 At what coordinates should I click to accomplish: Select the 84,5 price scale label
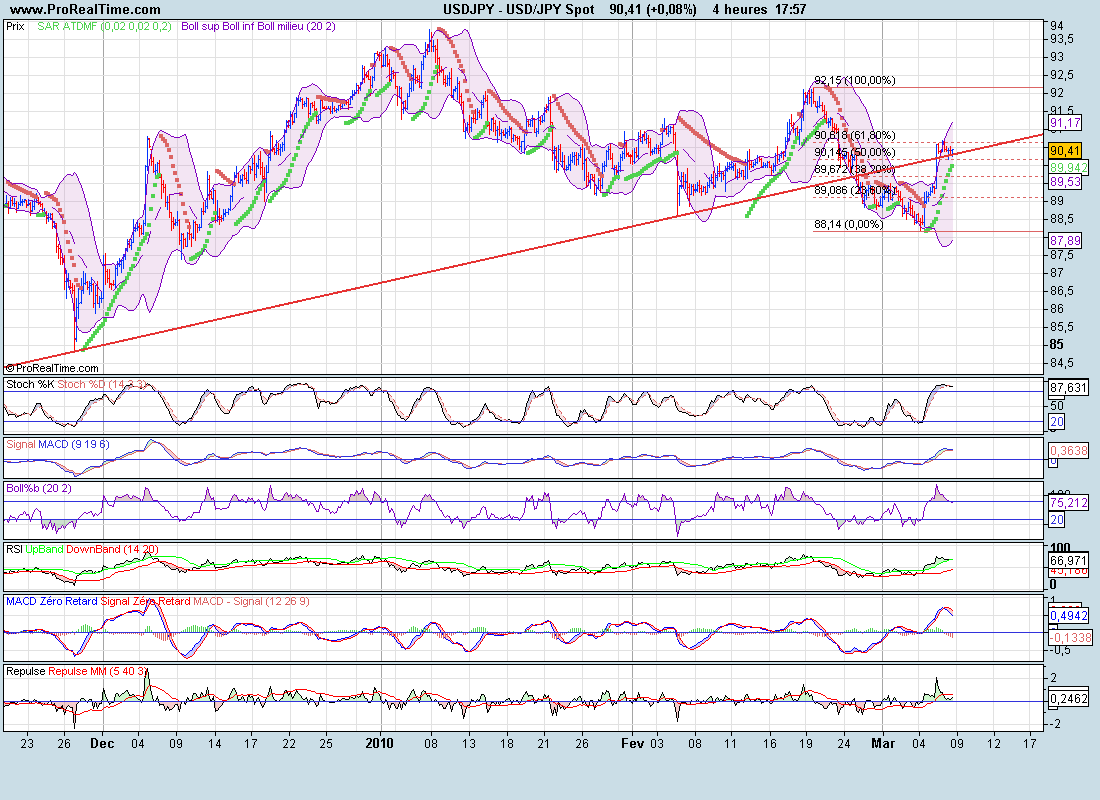pyautogui.click(x=1061, y=363)
